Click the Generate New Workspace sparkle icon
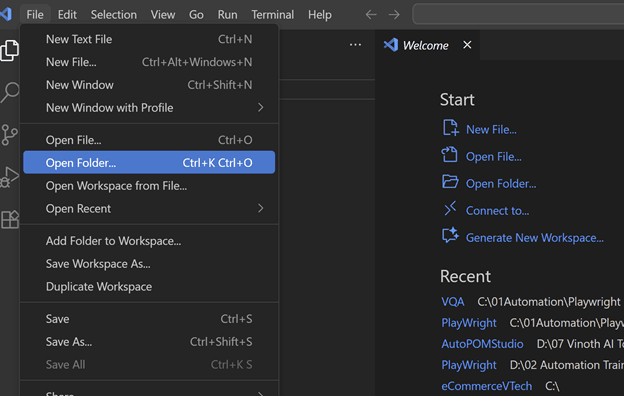624x396 pixels. pyautogui.click(x=450, y=235)
